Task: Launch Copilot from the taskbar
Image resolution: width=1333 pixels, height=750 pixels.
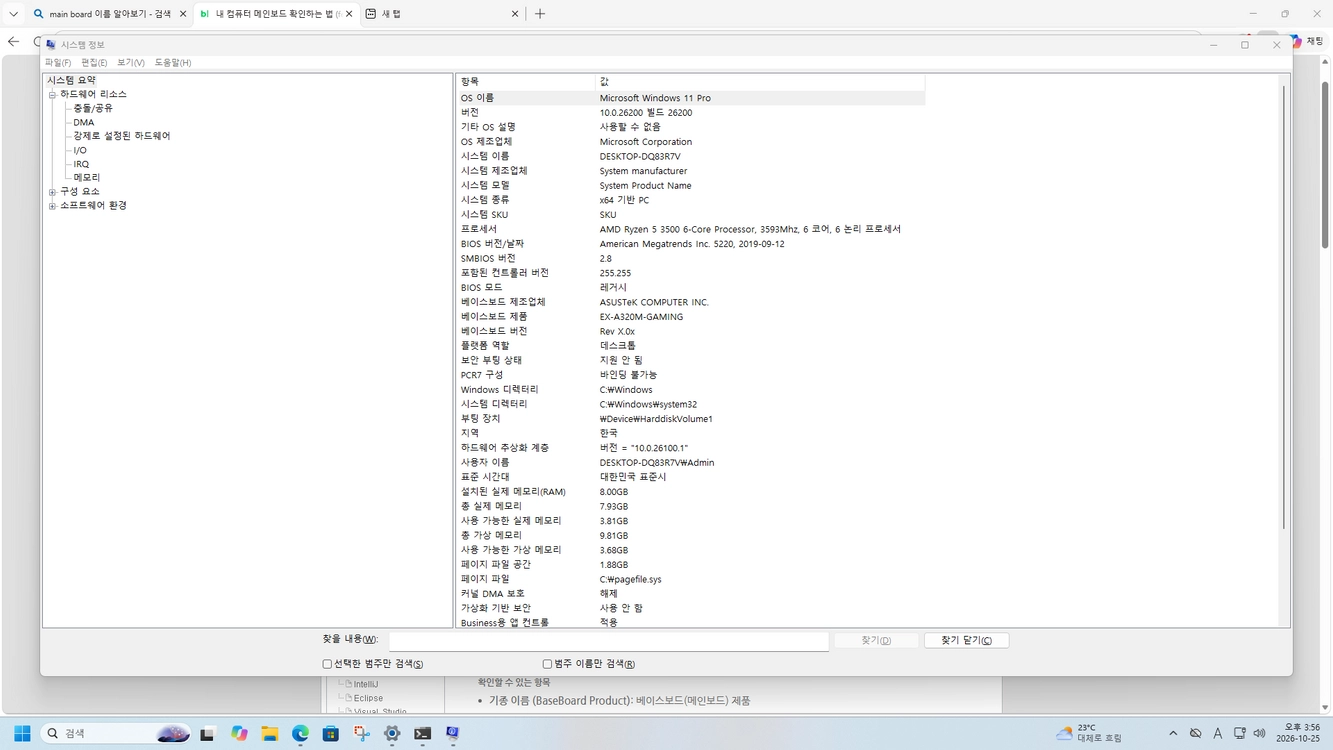Action: 239,733
